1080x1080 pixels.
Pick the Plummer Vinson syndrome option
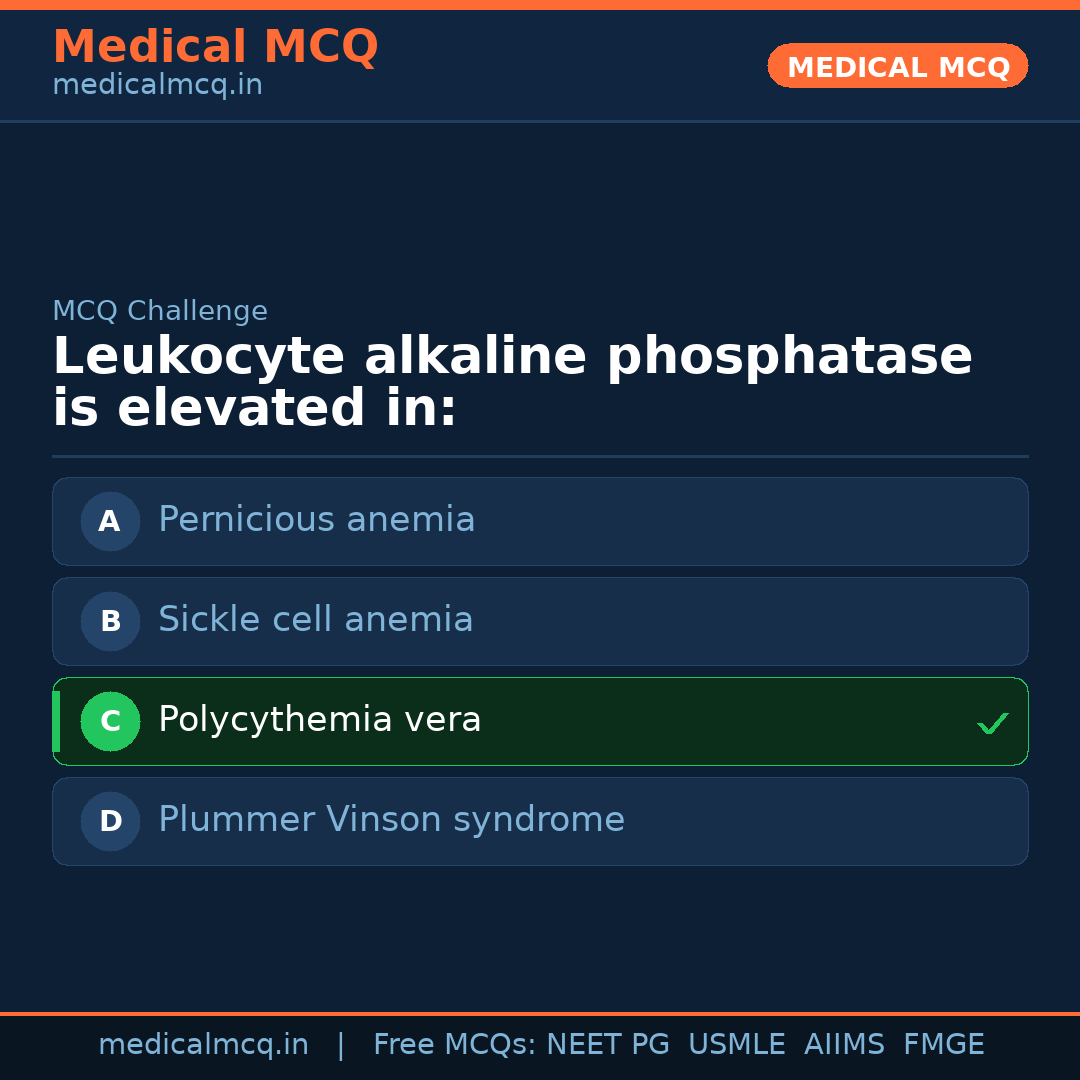click(391, 820)
